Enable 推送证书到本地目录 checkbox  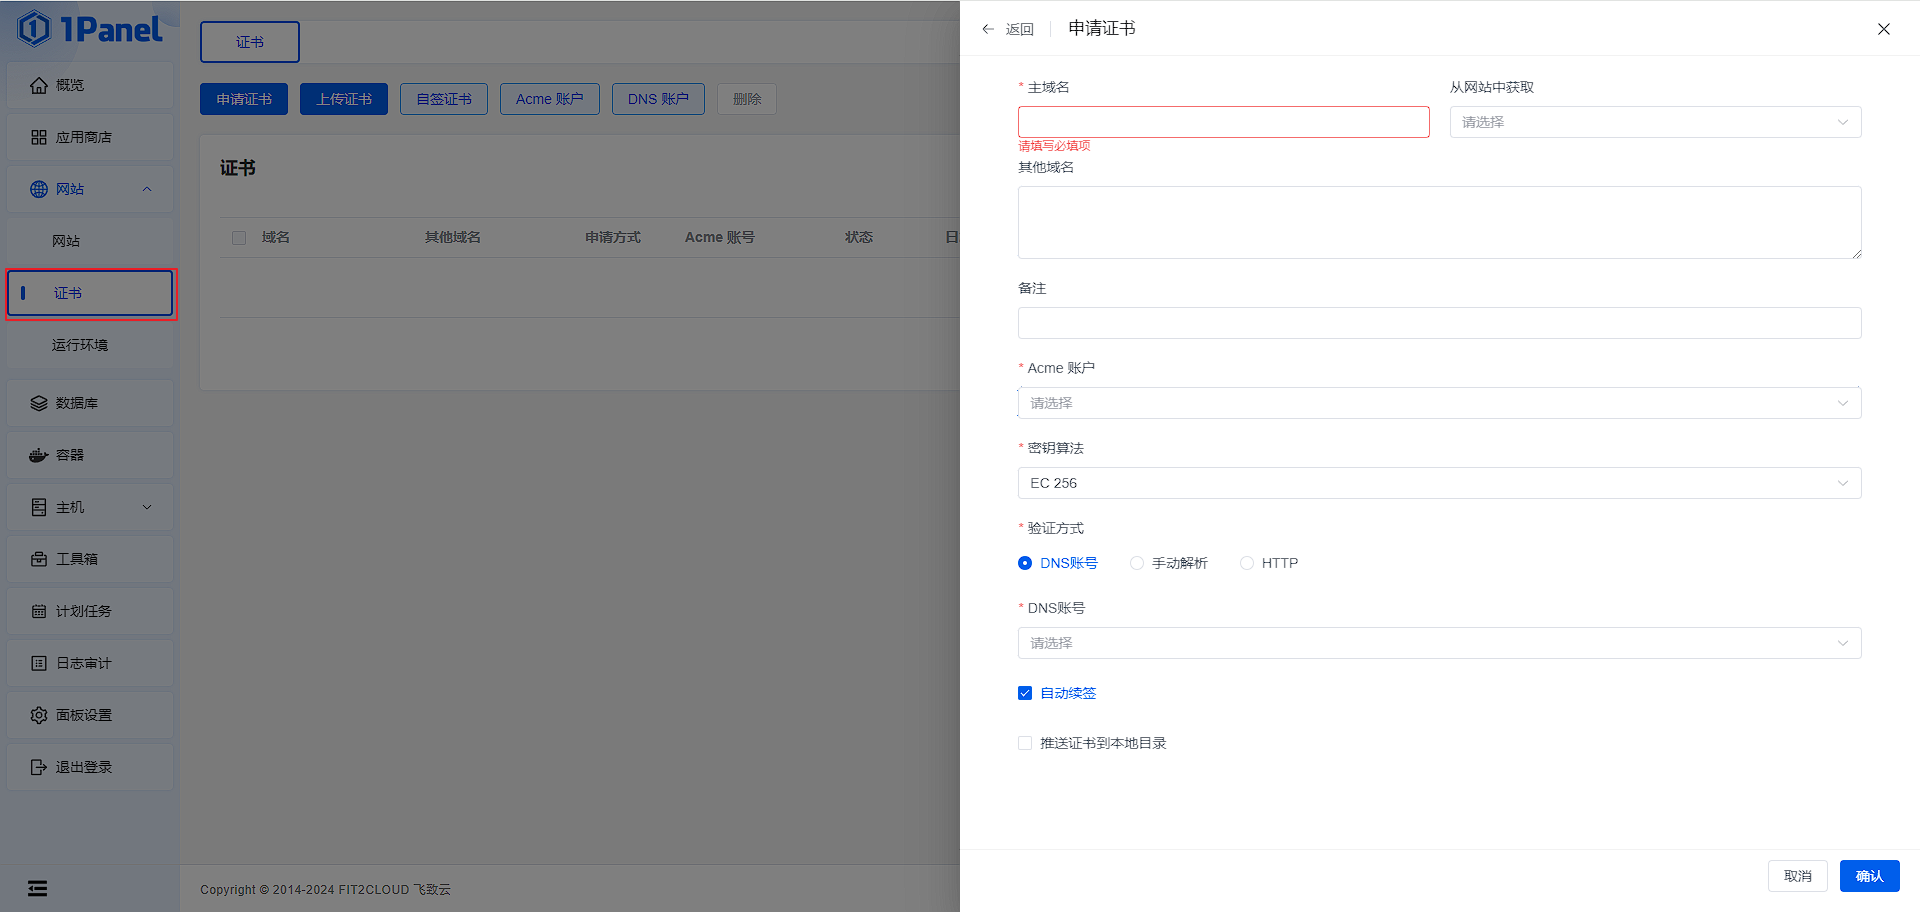1025,743
